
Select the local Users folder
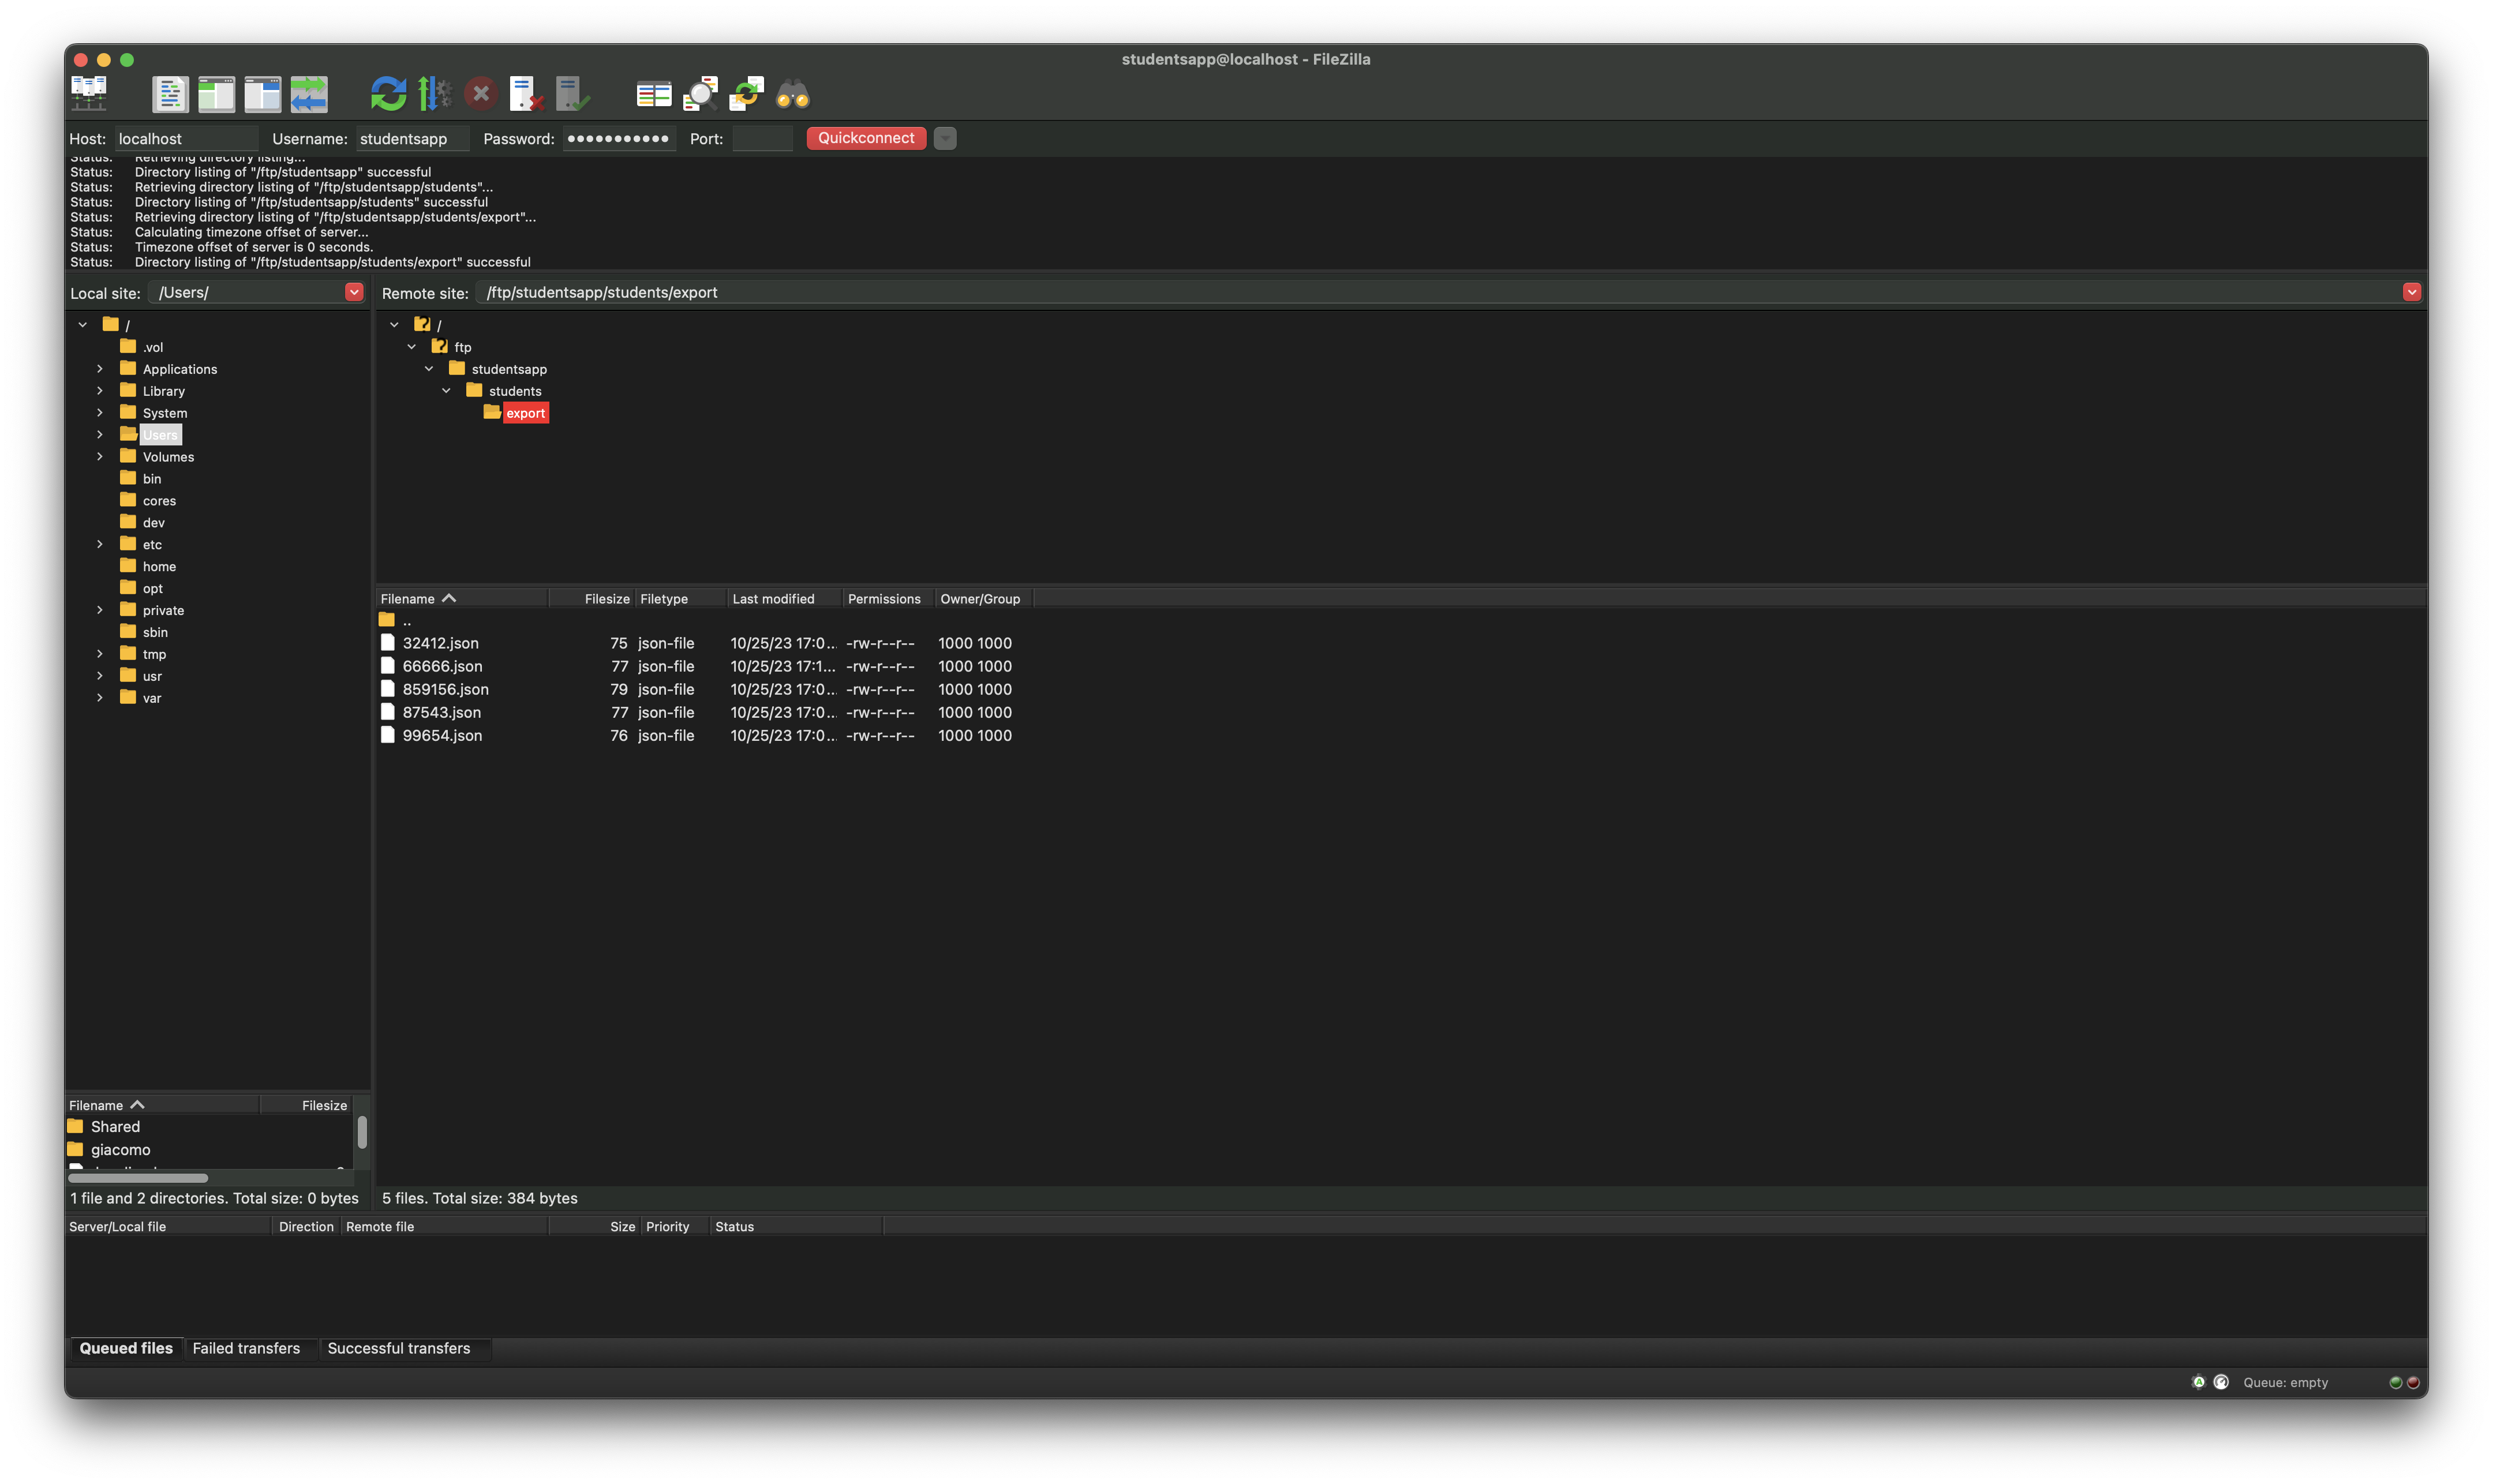pyautogui.click(x=160, y=435)
